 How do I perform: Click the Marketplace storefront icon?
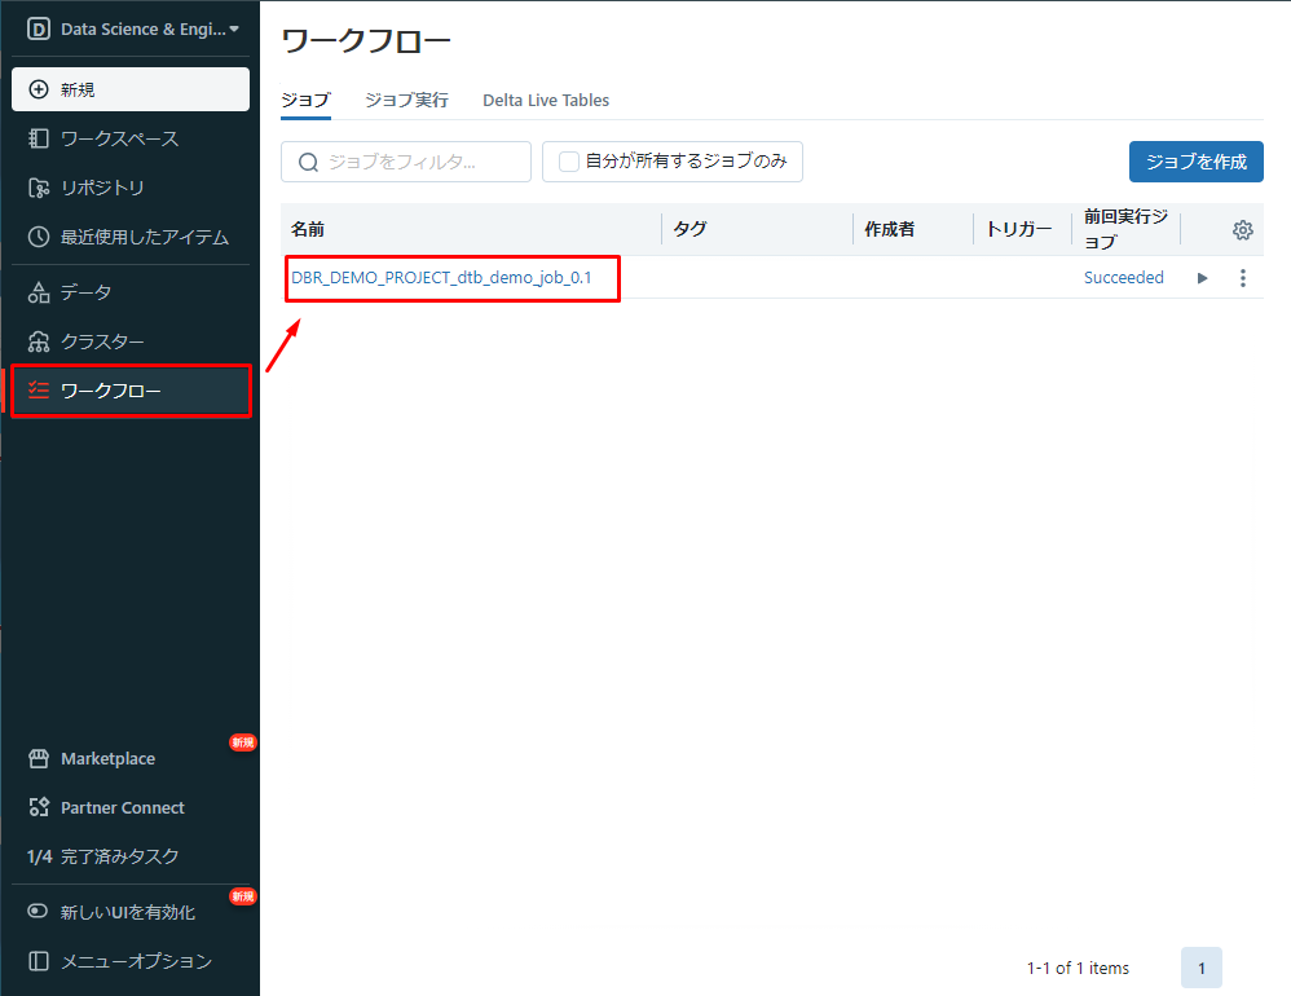click(x=38, y=759)
